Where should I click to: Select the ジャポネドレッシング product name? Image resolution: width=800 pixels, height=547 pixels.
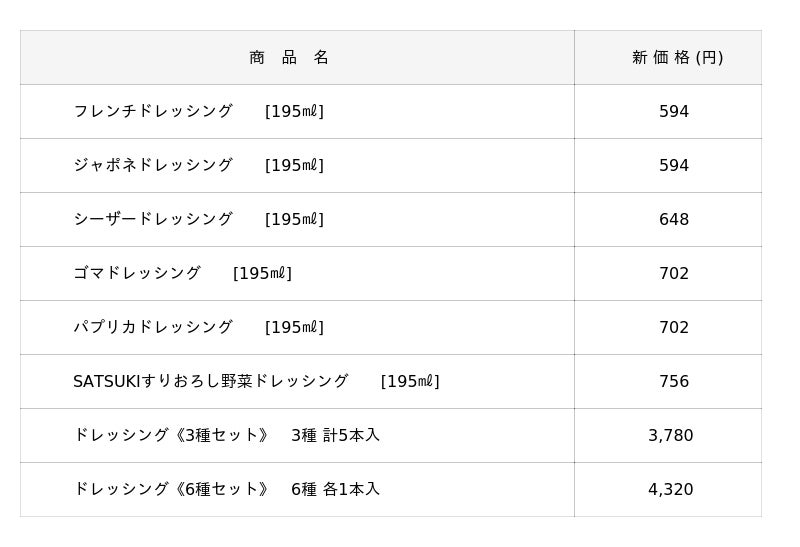click(x=153, y=166)
